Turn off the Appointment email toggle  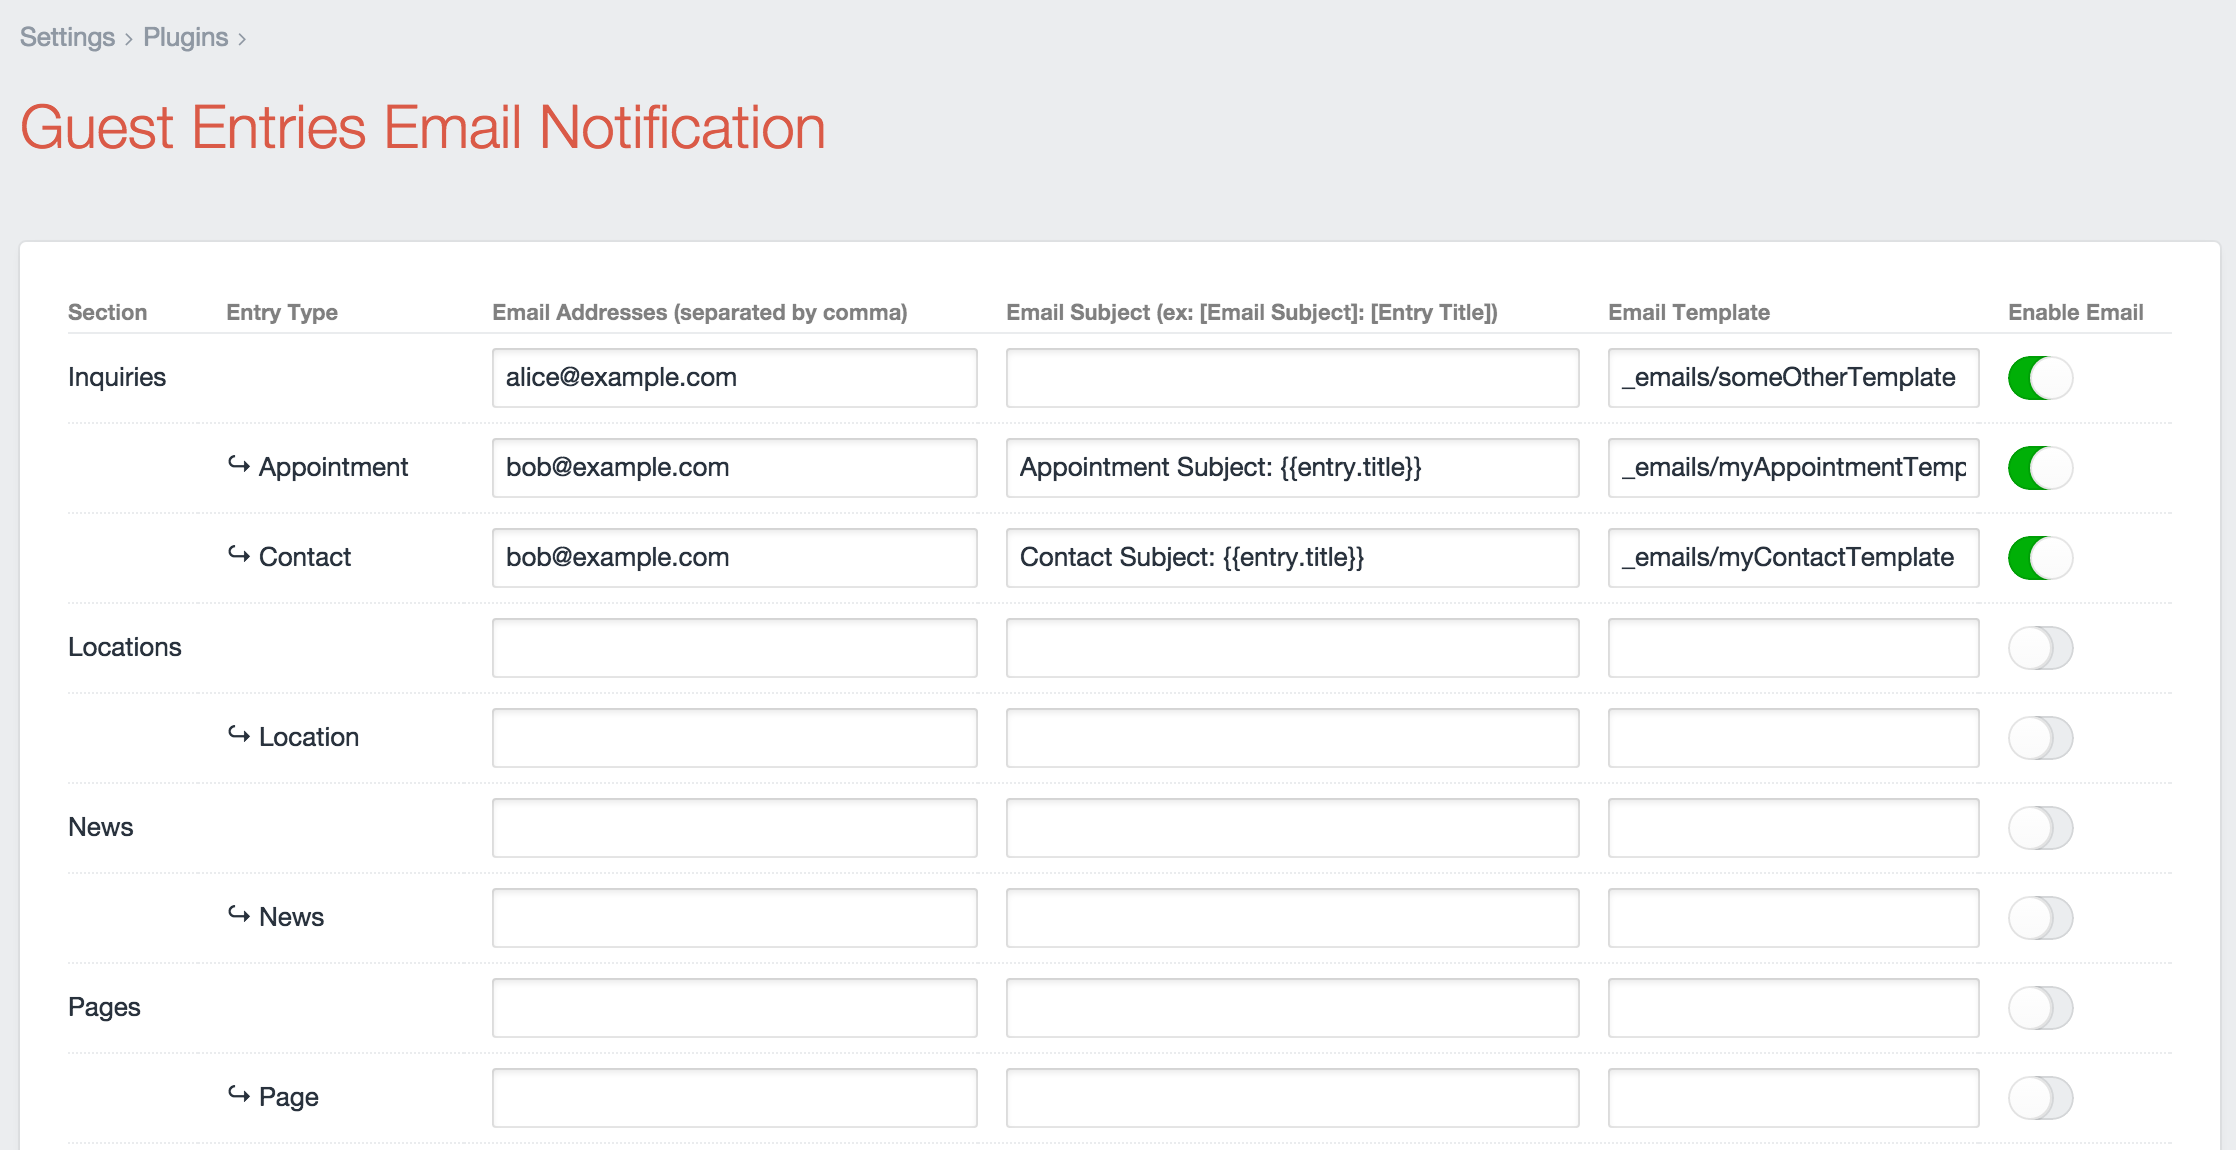point(2040,468)
